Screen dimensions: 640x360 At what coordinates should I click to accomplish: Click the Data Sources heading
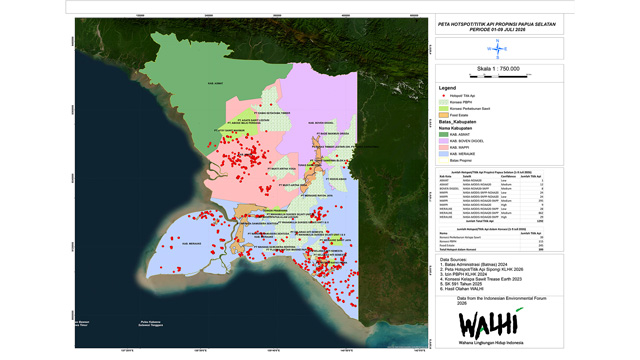[453, 260]
